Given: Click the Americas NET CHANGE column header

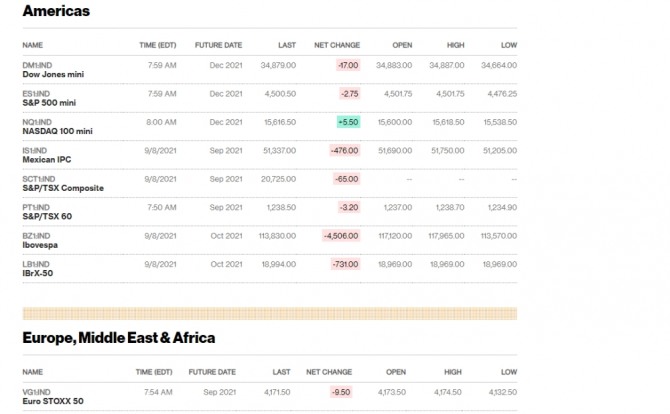Looking at the screenshot, I should point(337,45).
